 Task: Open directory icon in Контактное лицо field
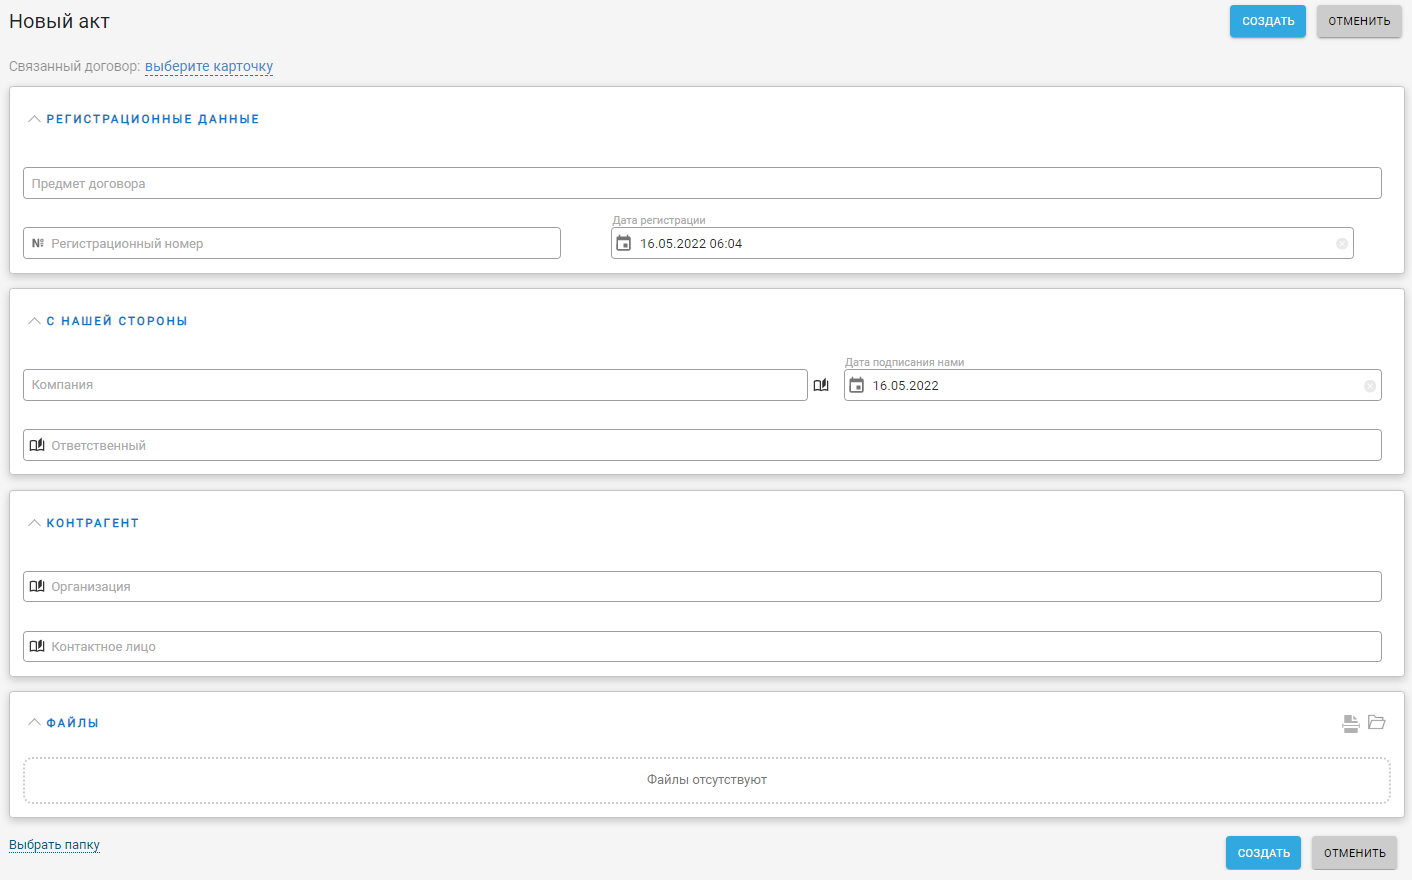point(37,646)
